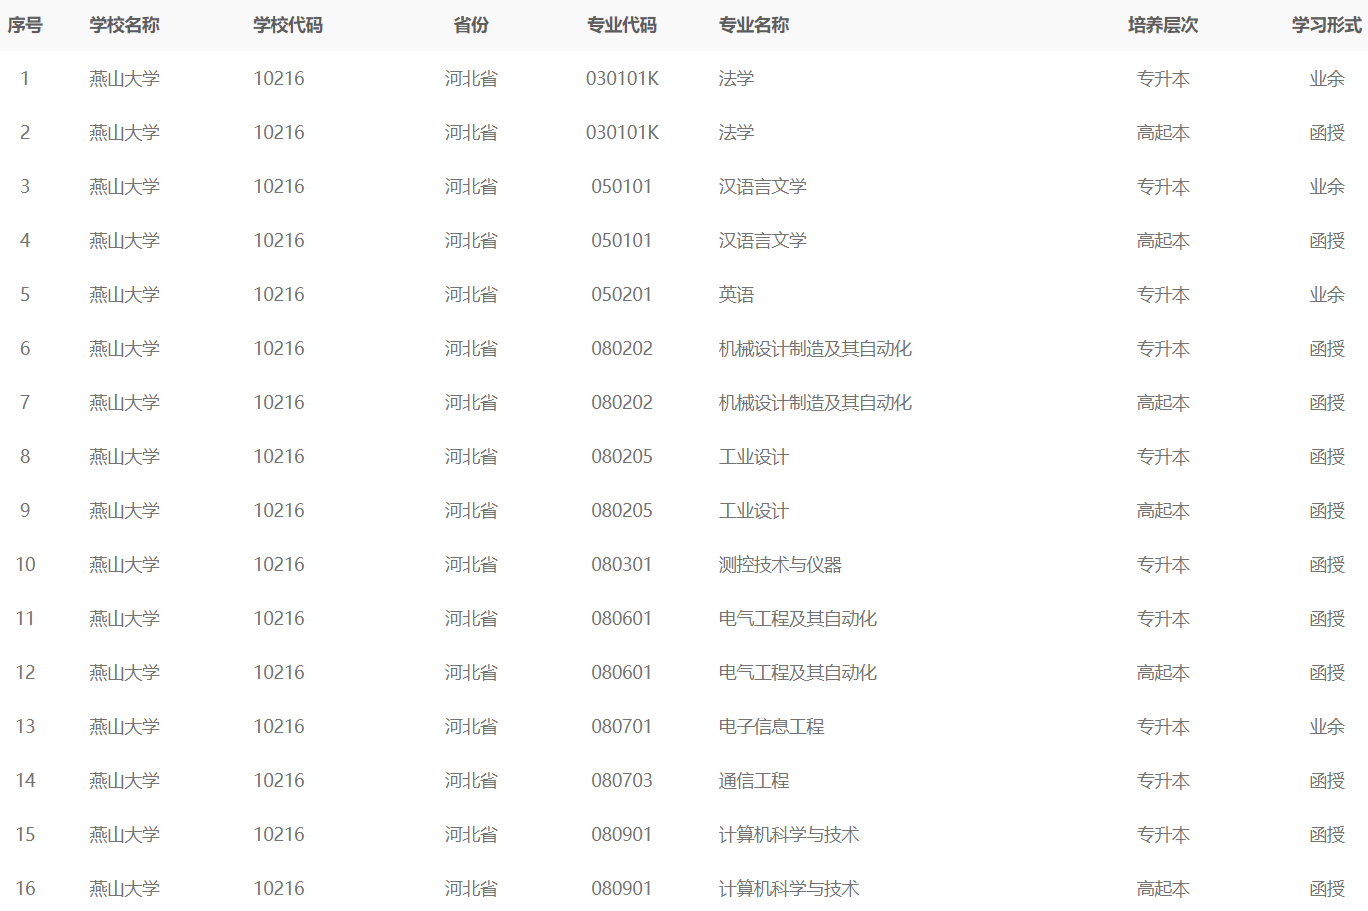This screenshot has height=911, width=1368.
Task: Click school code 10216 in row 11
Action: coord(279,619)
